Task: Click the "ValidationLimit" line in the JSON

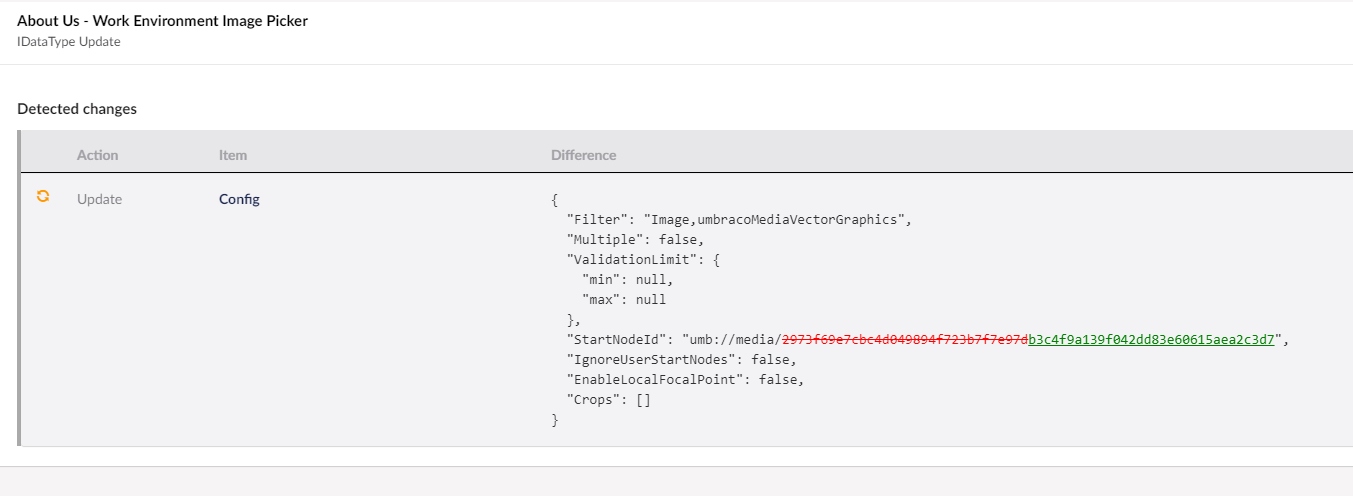Action: click(x=643, y=260)
